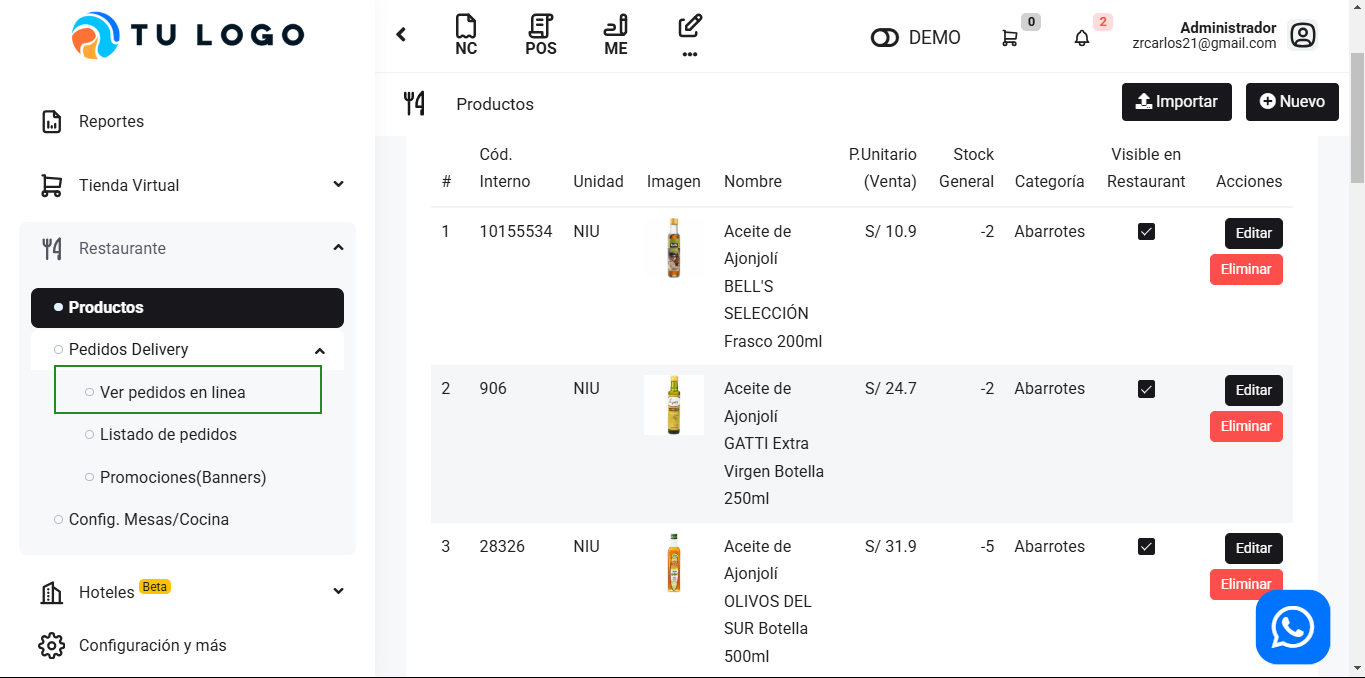Click the Administrador user profile avatar
This screenshot has width=1365, height=678.
(1302, 36)
